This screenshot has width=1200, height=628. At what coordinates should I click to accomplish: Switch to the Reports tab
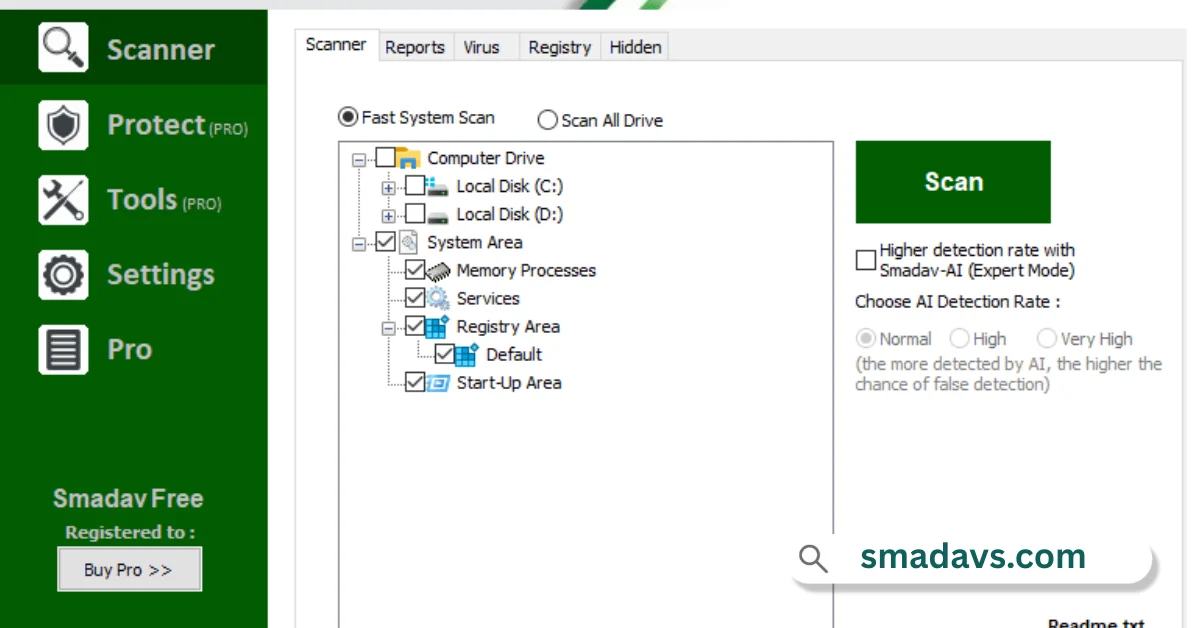[x=415, y=46]
